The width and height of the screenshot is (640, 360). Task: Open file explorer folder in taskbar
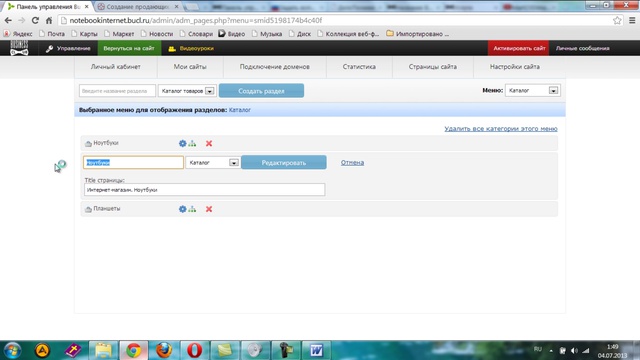point(103,351)
